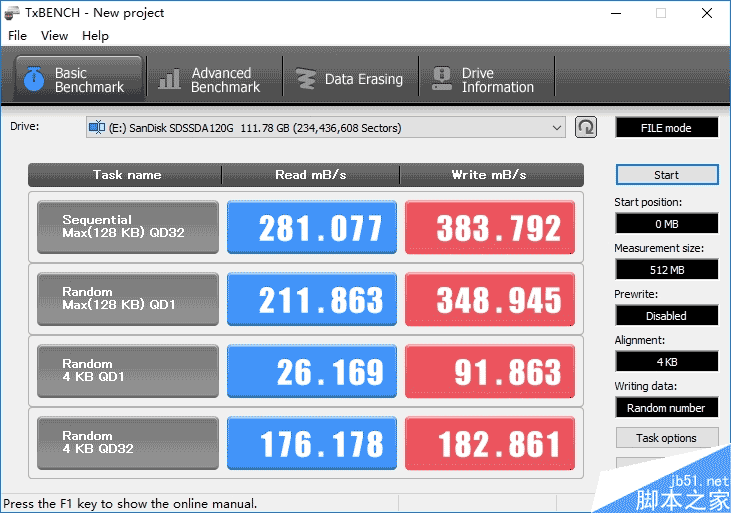Click the read result 211.863

312,299
